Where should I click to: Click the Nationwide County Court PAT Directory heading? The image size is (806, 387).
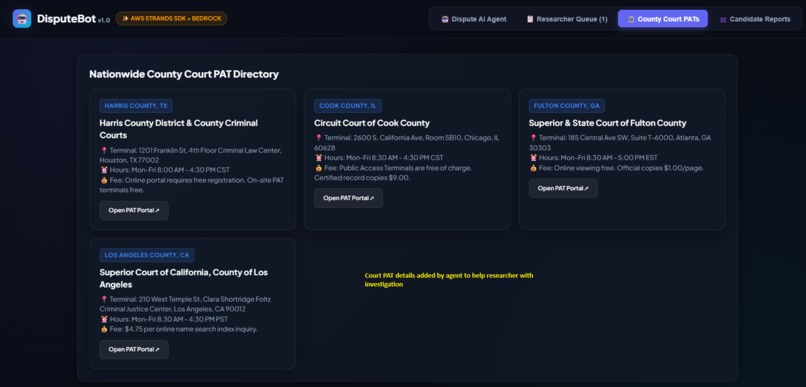(x=184, y=74)
